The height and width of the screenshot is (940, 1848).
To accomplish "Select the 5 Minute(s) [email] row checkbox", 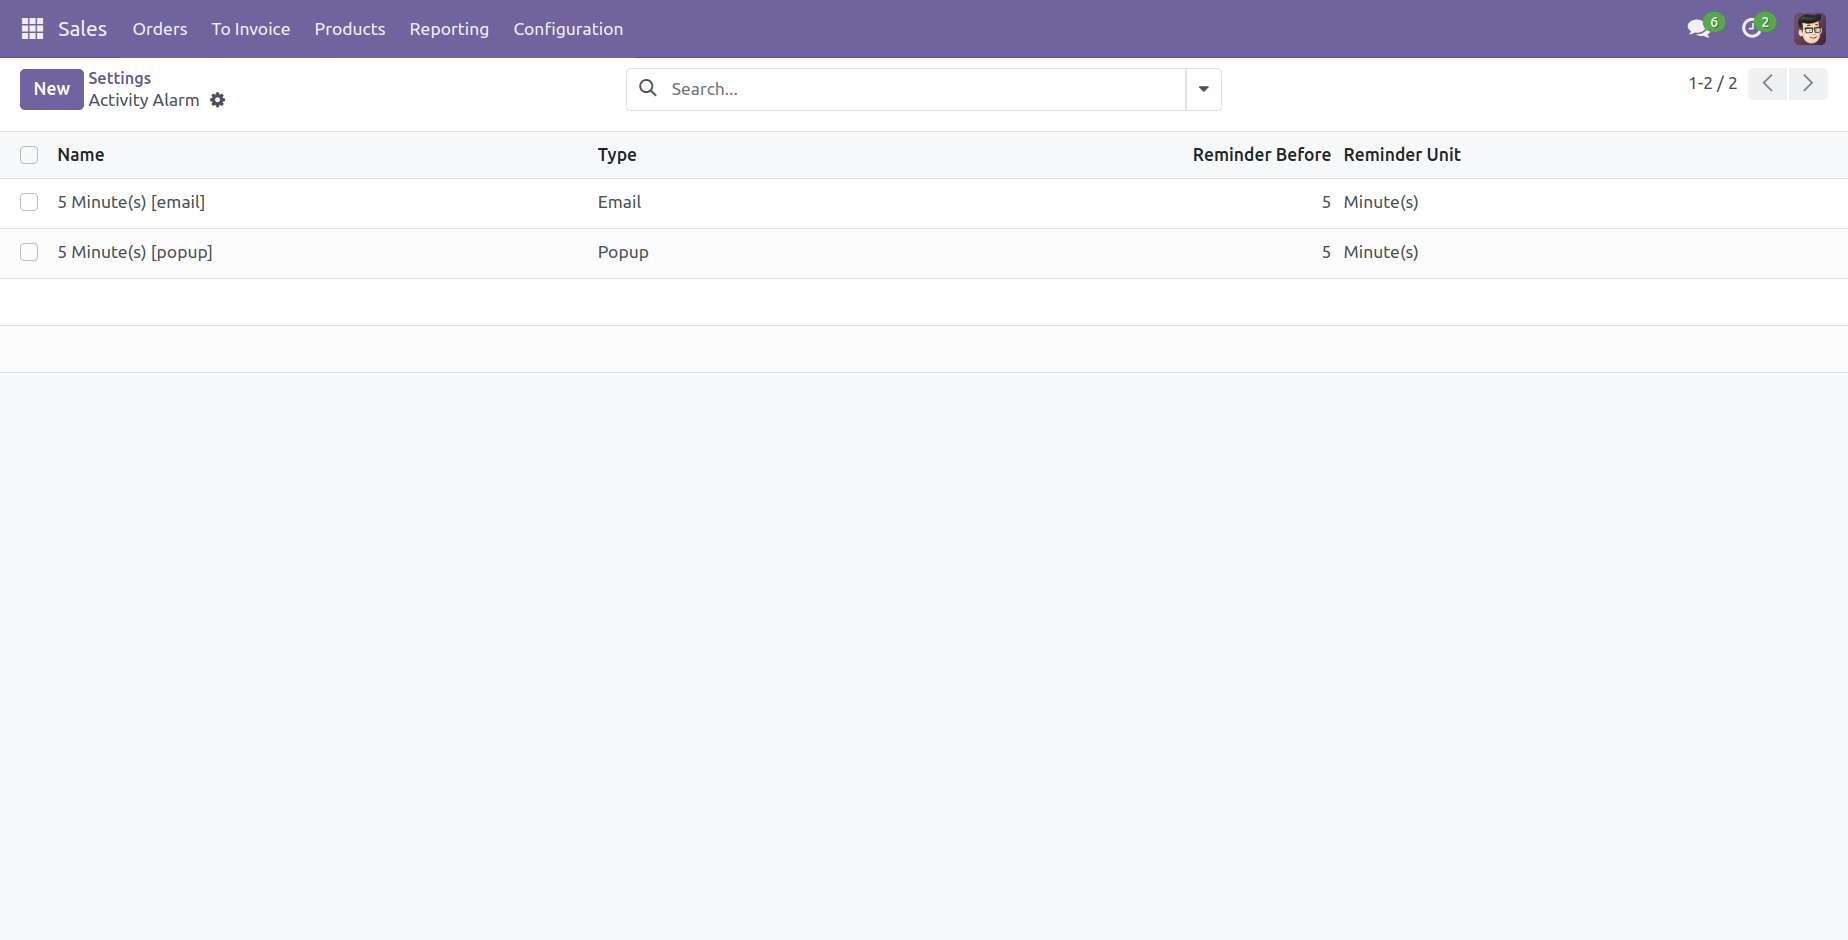I will 29,202.
